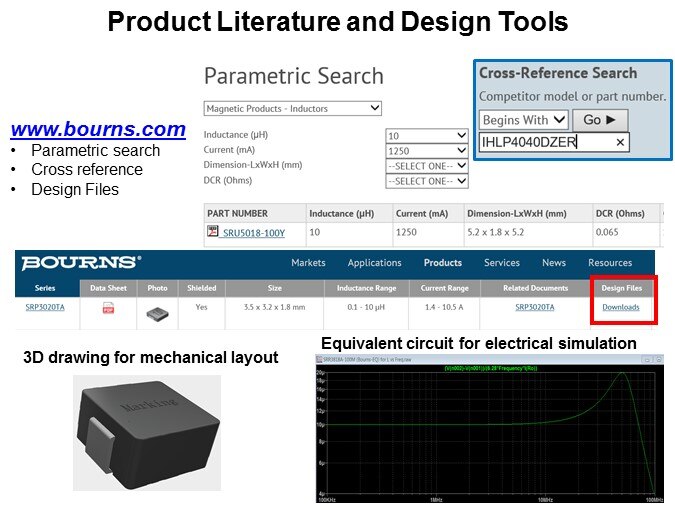Click the competitor part number input field
675x506 pixels.
tap(545, 143)
